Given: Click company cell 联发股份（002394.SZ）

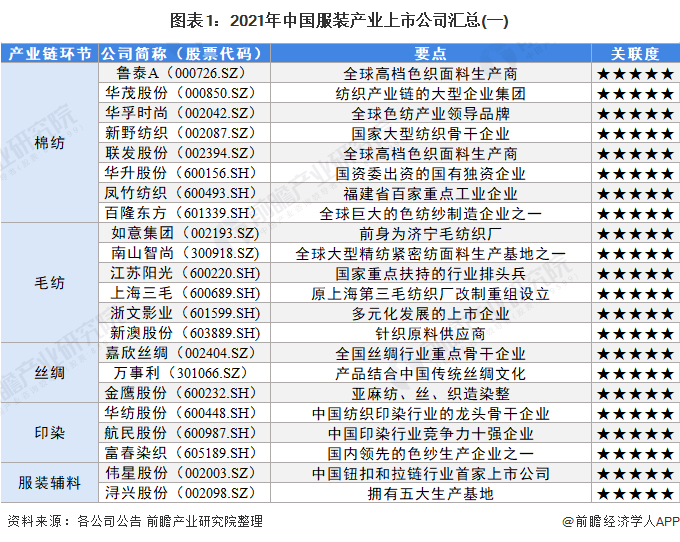Looking at the screenshot, I should click(184, 153).
